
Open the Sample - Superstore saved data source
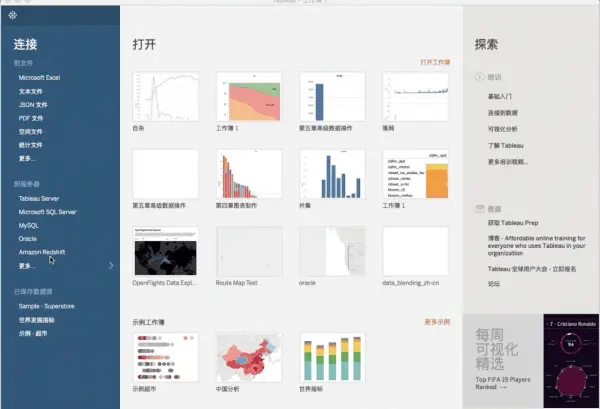[46, 306]
